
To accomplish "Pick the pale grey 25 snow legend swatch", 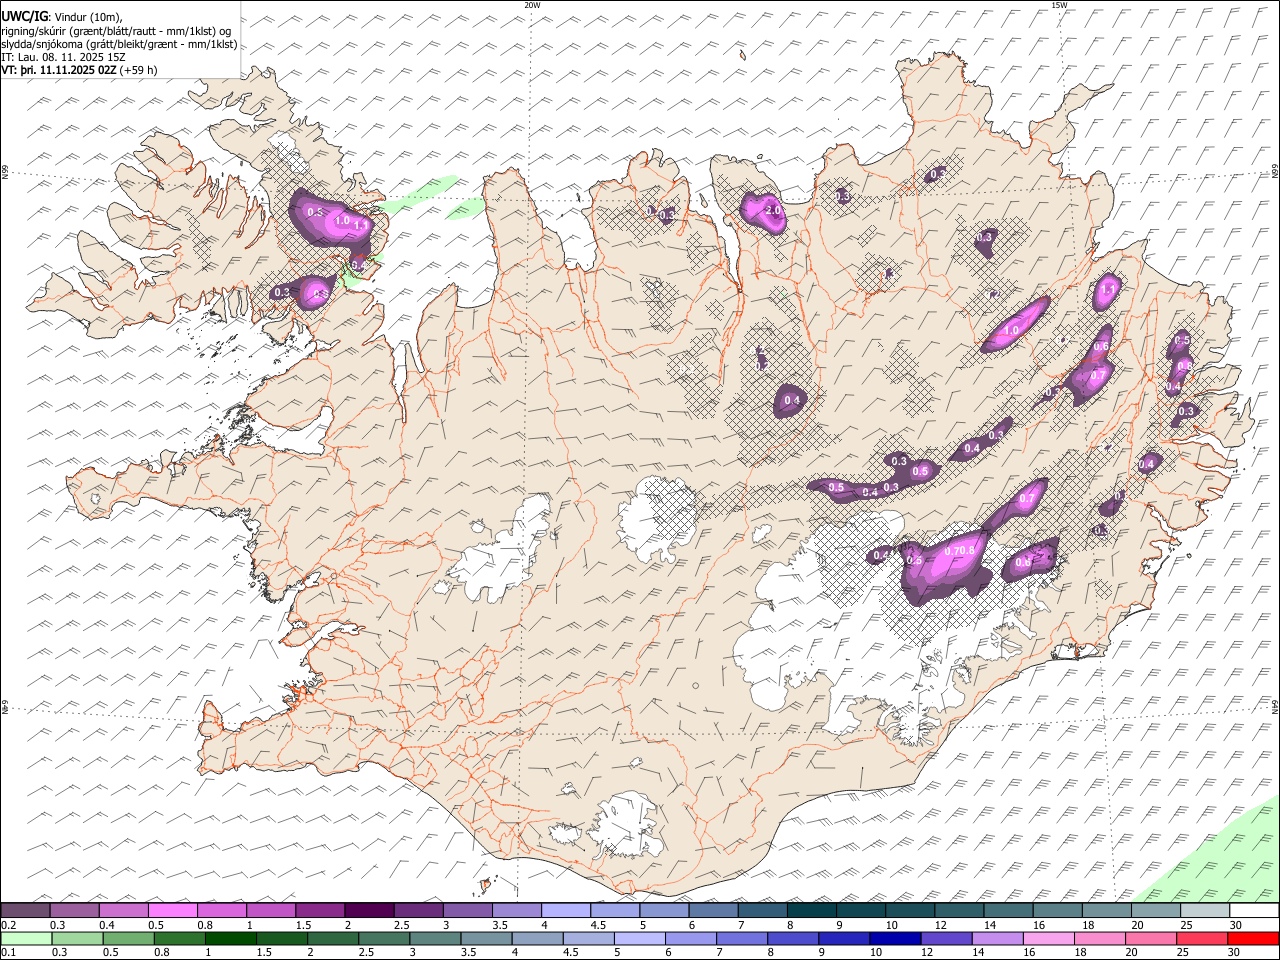I will [1205, 911].
